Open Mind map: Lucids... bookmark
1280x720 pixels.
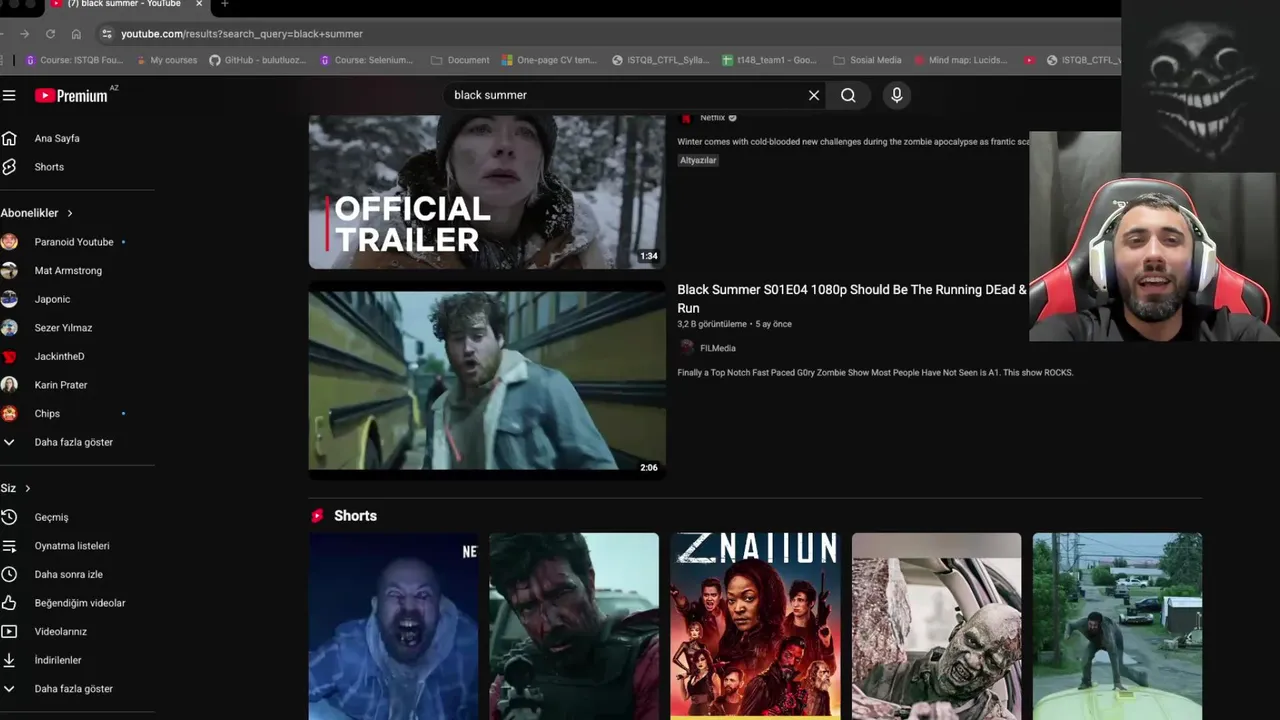[961, 60]
